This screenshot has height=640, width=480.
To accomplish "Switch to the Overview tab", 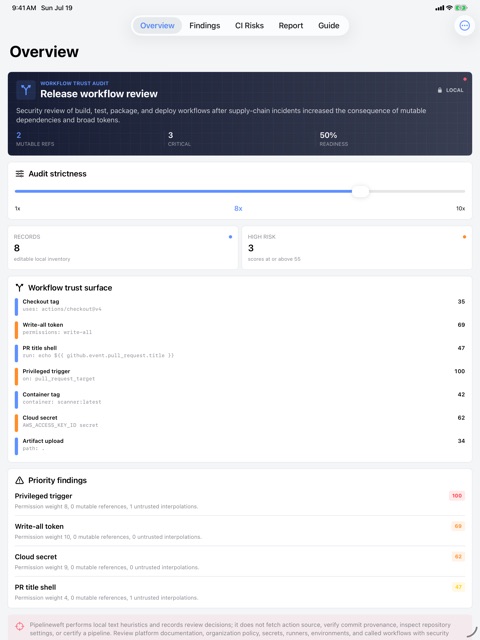I will pyautogui.click(x=157, y=26).
